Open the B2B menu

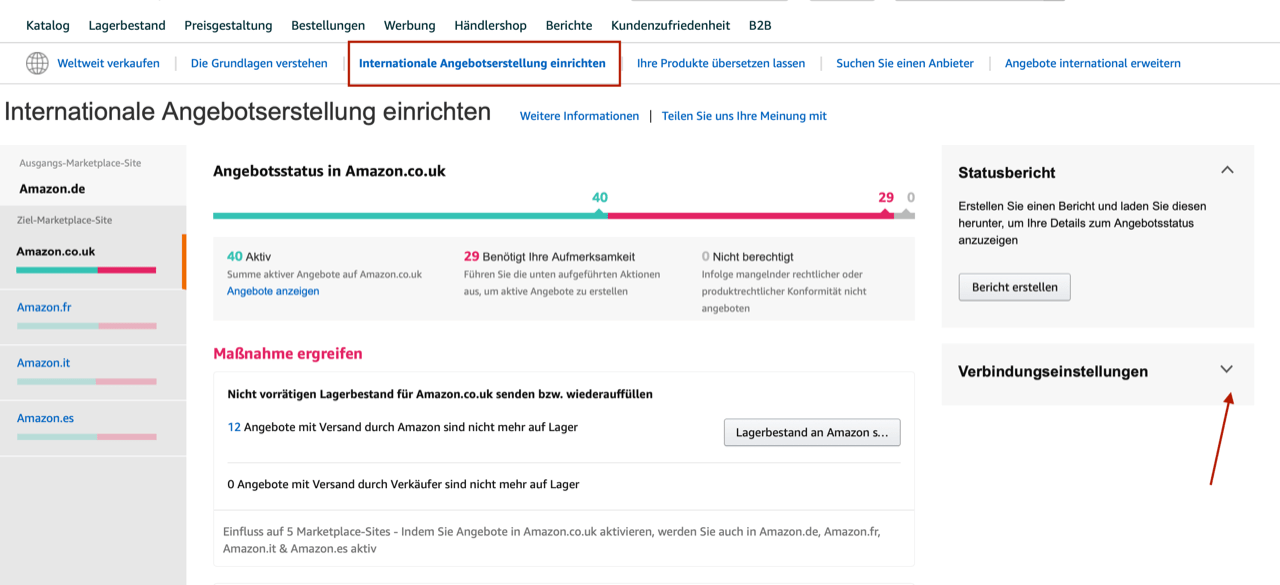click(760, 25)
